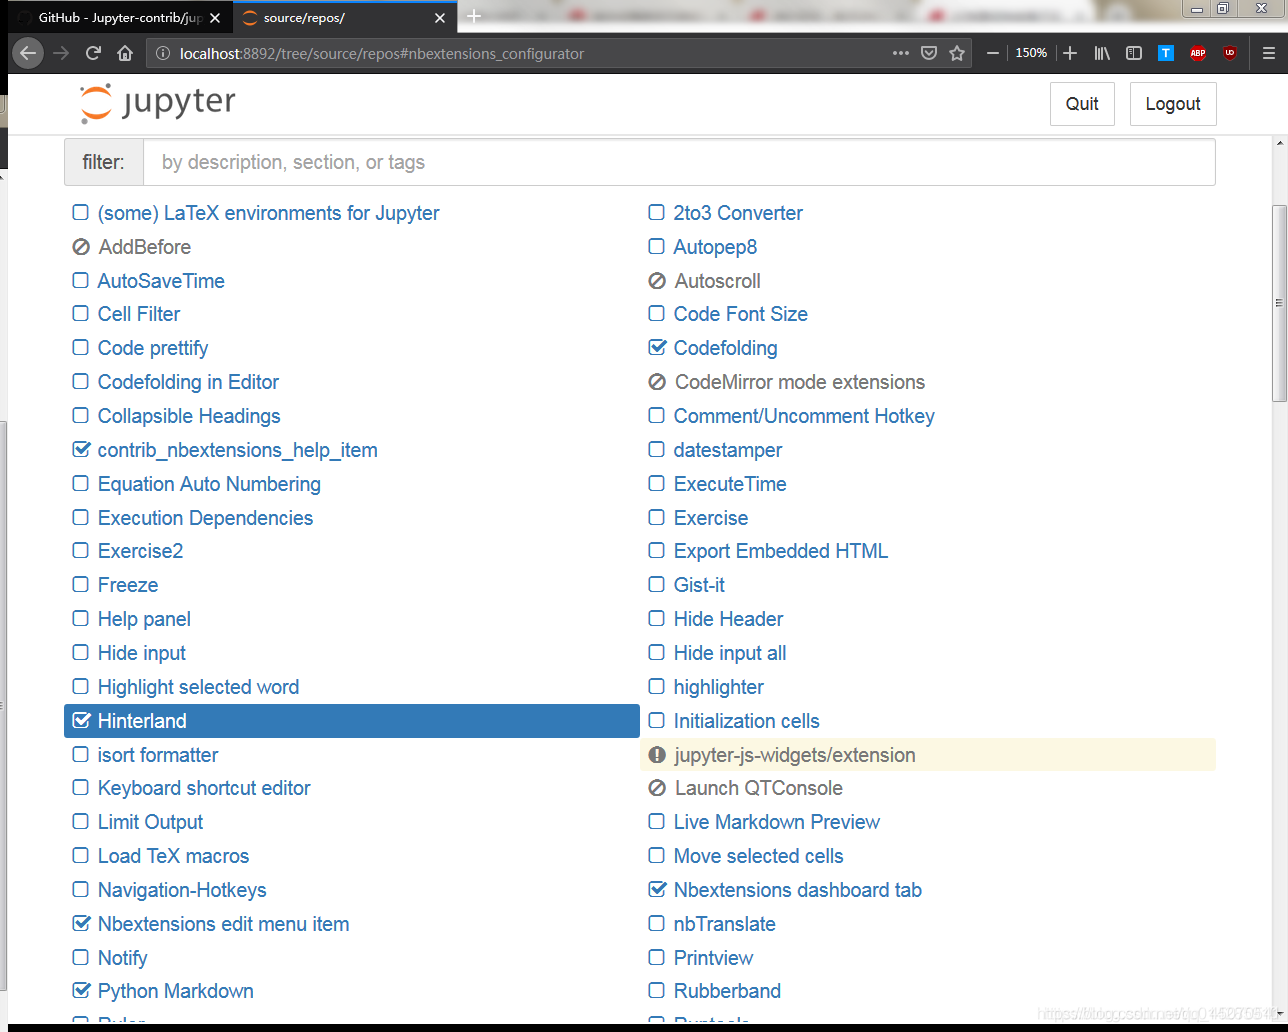Click the incompatible Autoscroll entry
1288x1032 pixels.
[718, 281]
